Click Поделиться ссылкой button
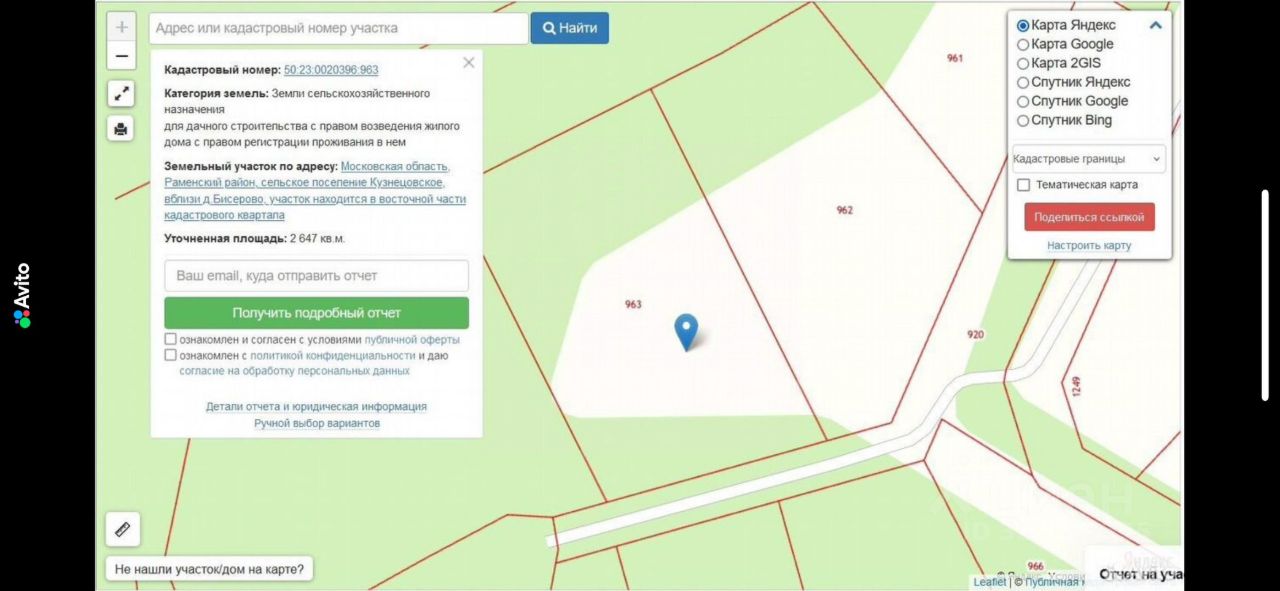Screen dimensions: 1280x591 coord(1089,217)
